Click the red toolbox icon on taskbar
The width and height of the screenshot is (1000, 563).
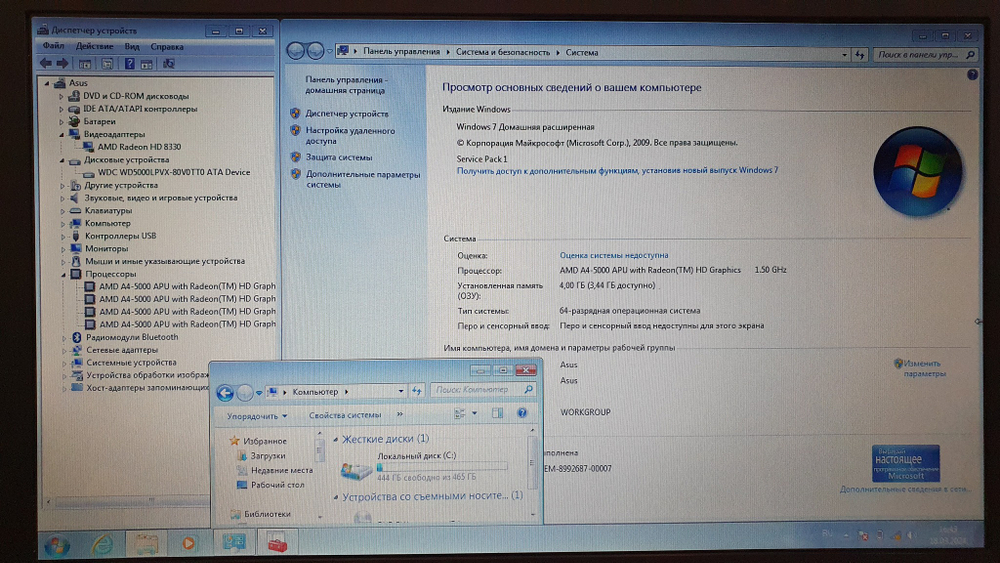276,543
